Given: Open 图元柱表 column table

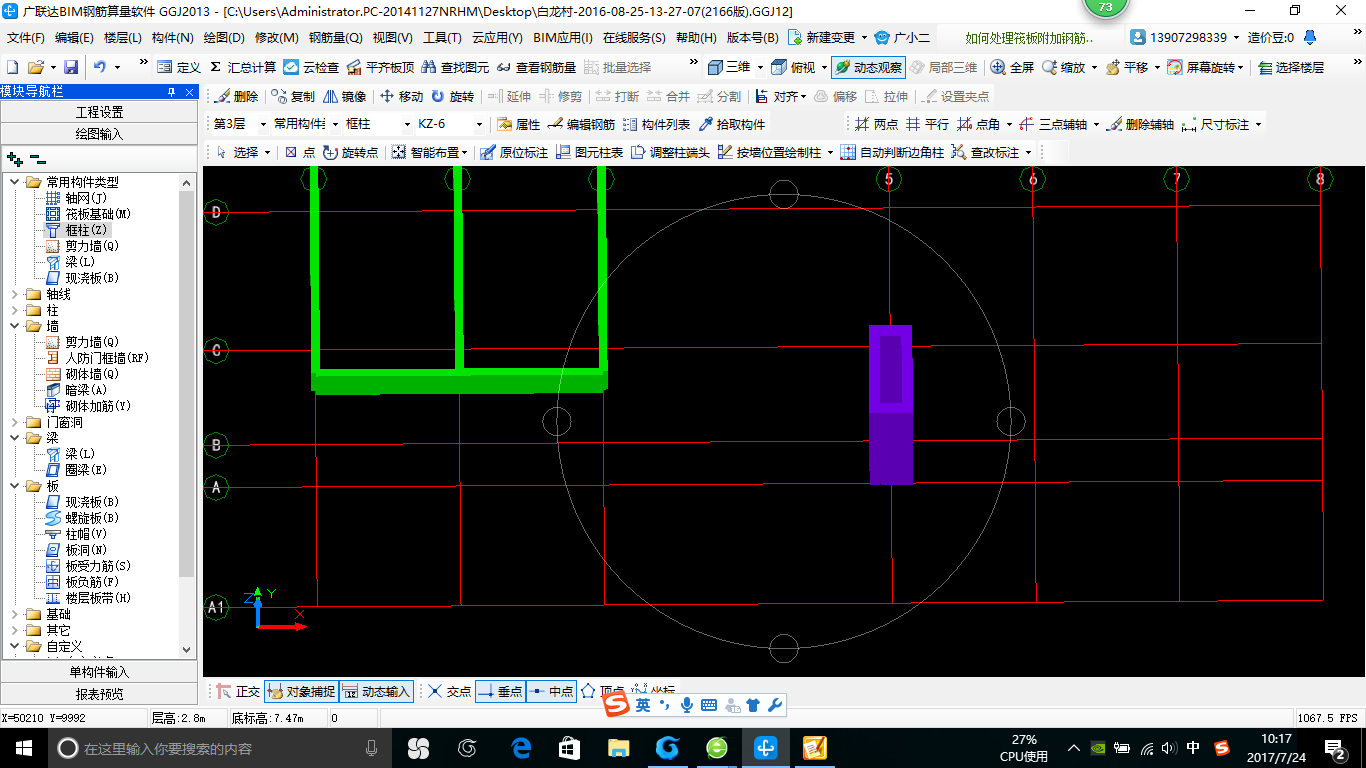Looking at the screenshot, I should (x=590, y=152).
